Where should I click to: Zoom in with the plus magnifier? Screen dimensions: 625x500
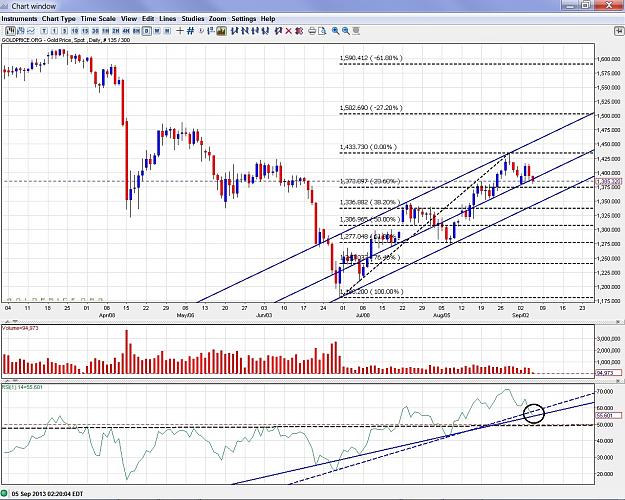pos(336,31)
